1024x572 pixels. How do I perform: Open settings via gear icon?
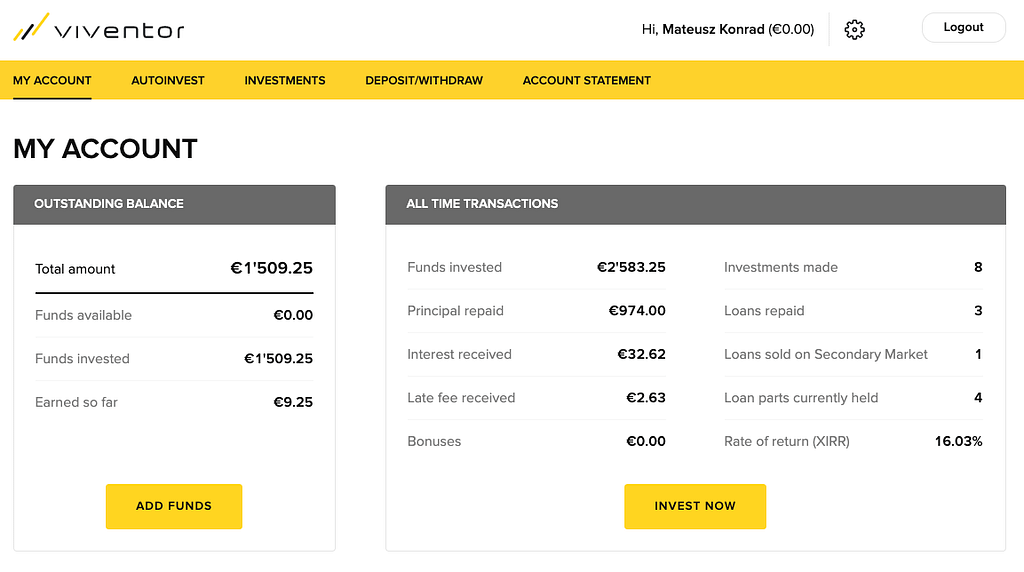click(854, 29)
